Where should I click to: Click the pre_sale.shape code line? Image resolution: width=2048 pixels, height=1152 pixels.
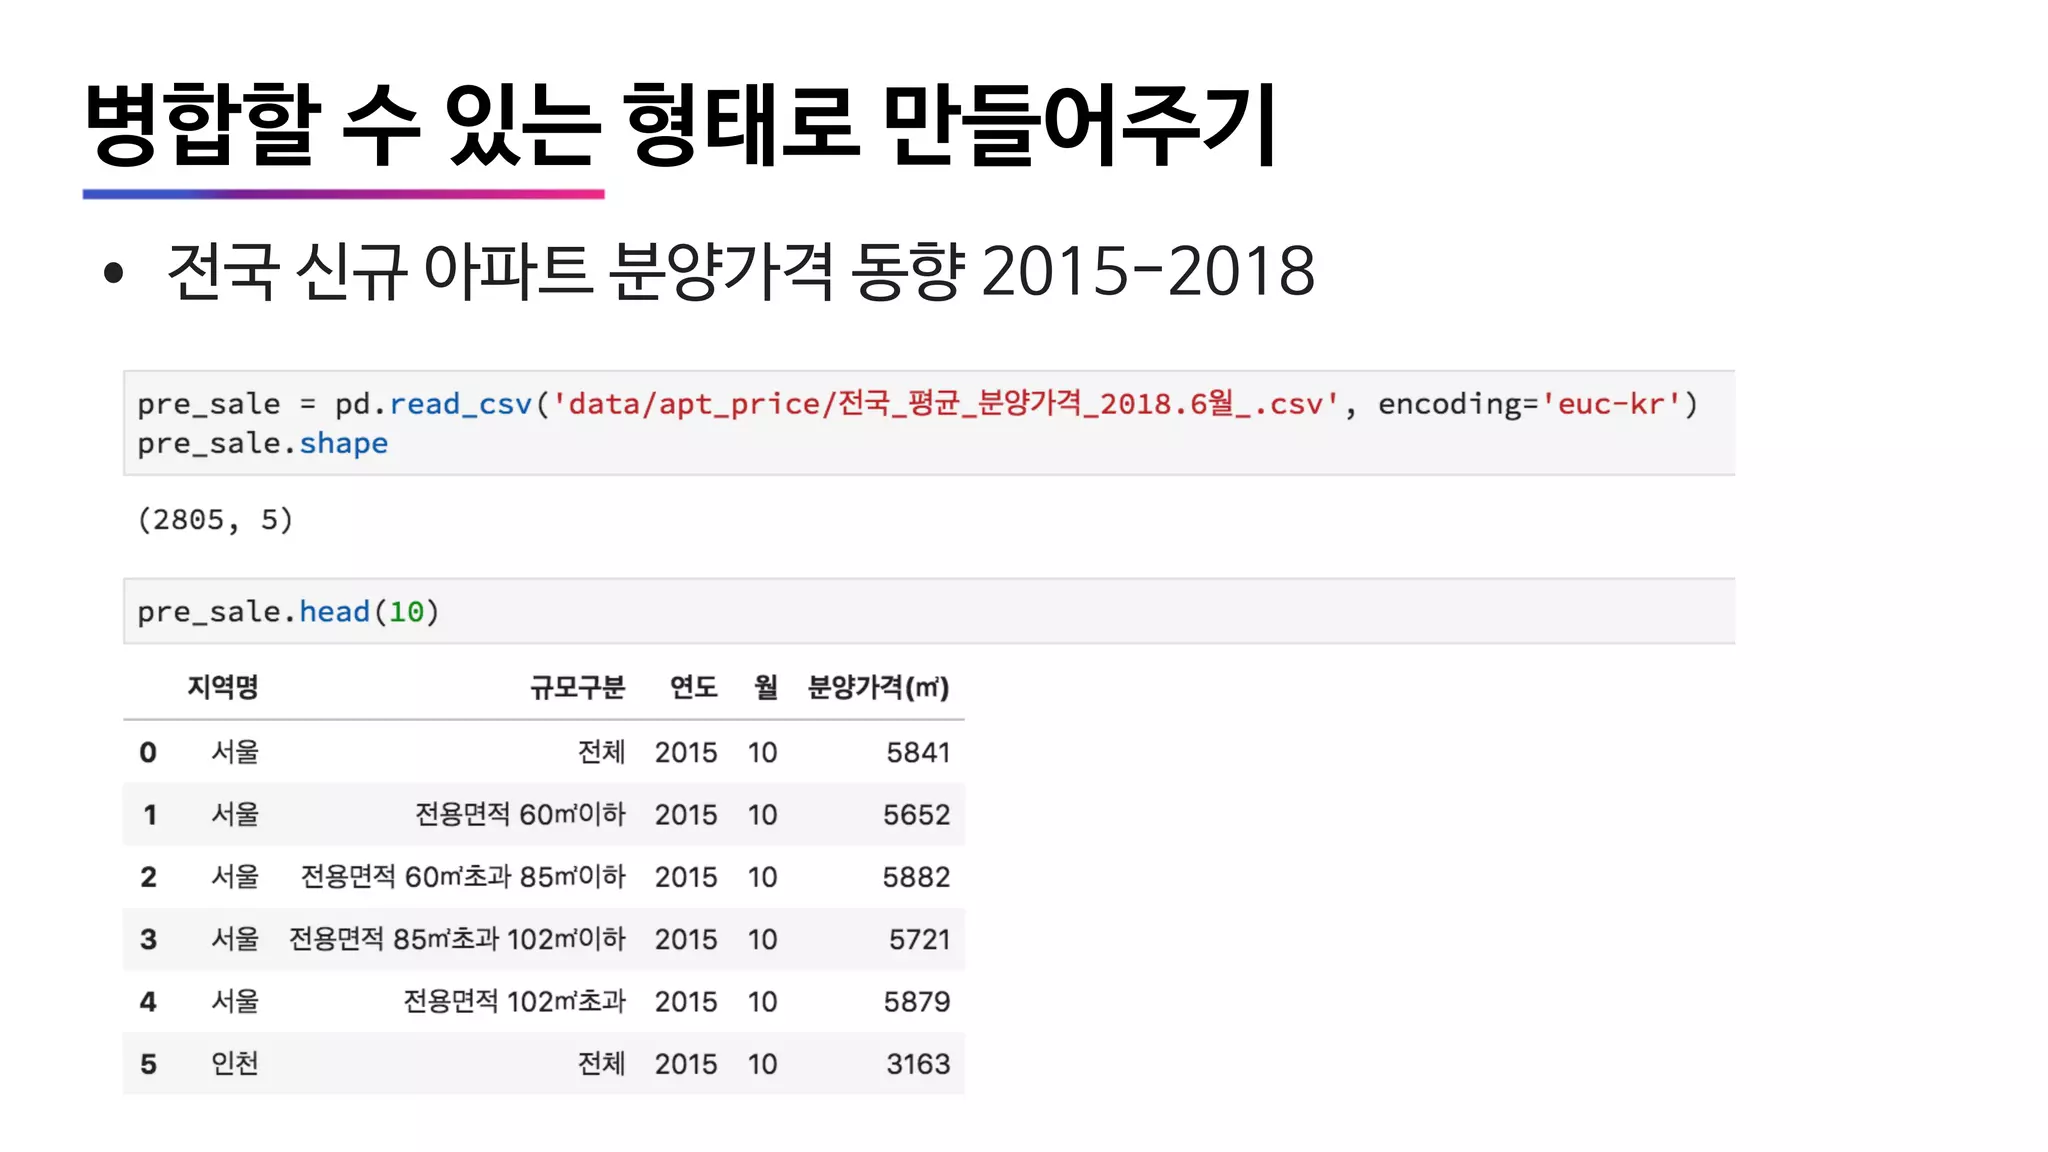pos(262,443)
